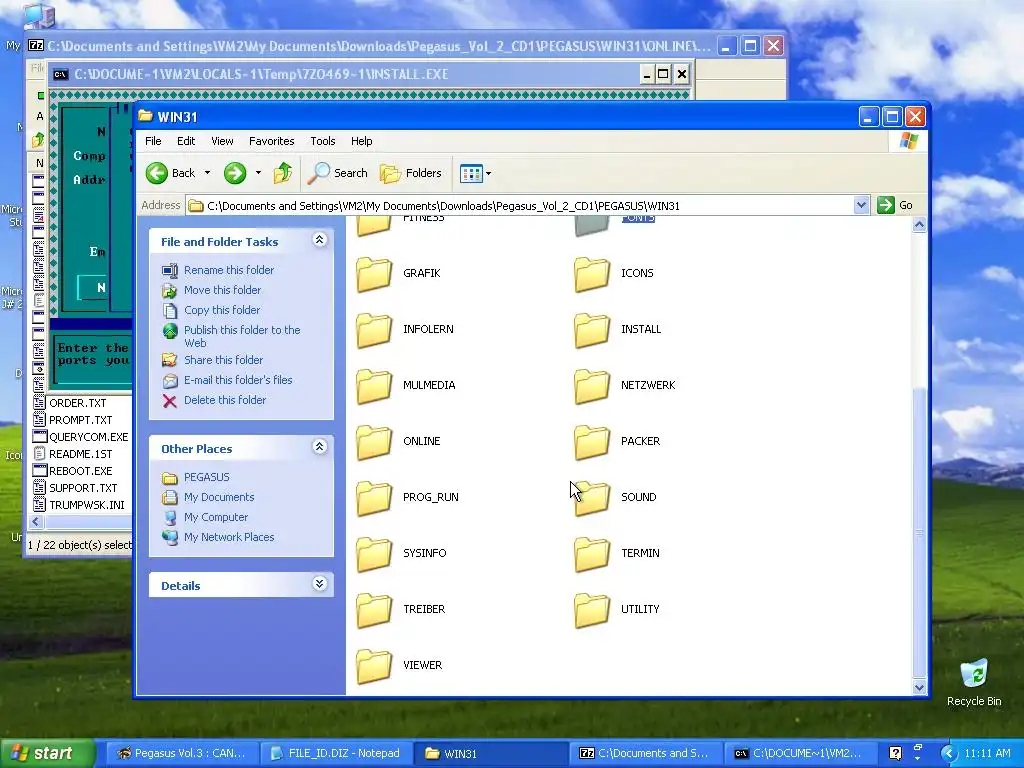This screenshot has height=768, width=1024.
Task: Go to My Network Places link
Action: tap(229, 537)
